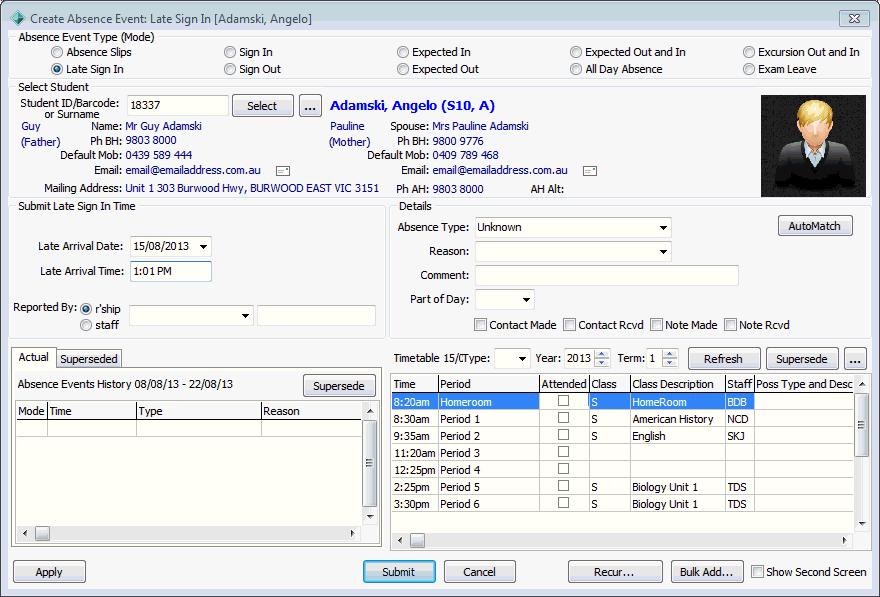The height and width of the screenshot is (597, 880).
Task: Click the AutoMatch button
Action: coord(815,226)
